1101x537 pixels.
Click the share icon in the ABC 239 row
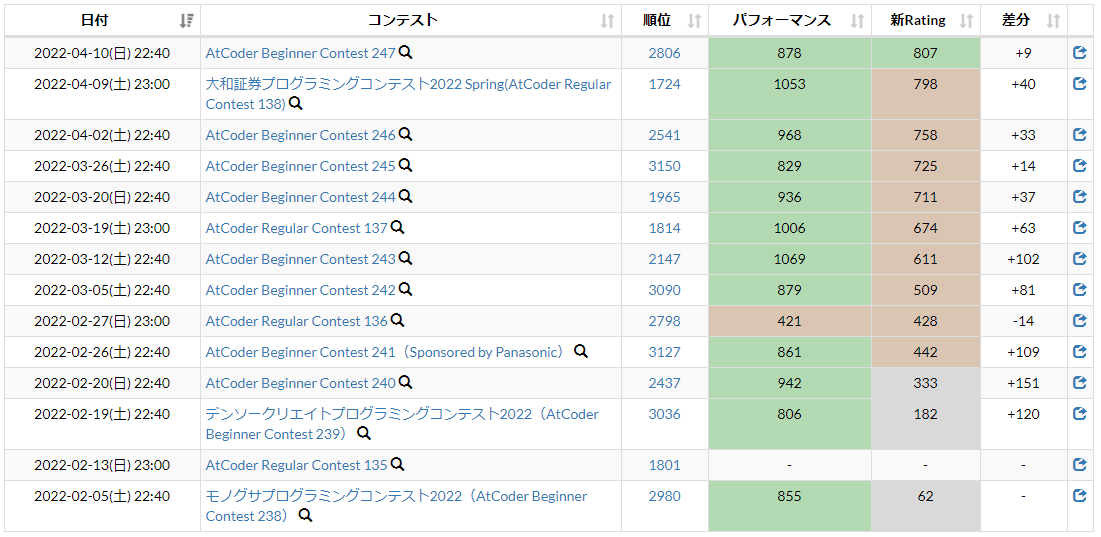coord(1080,413)
